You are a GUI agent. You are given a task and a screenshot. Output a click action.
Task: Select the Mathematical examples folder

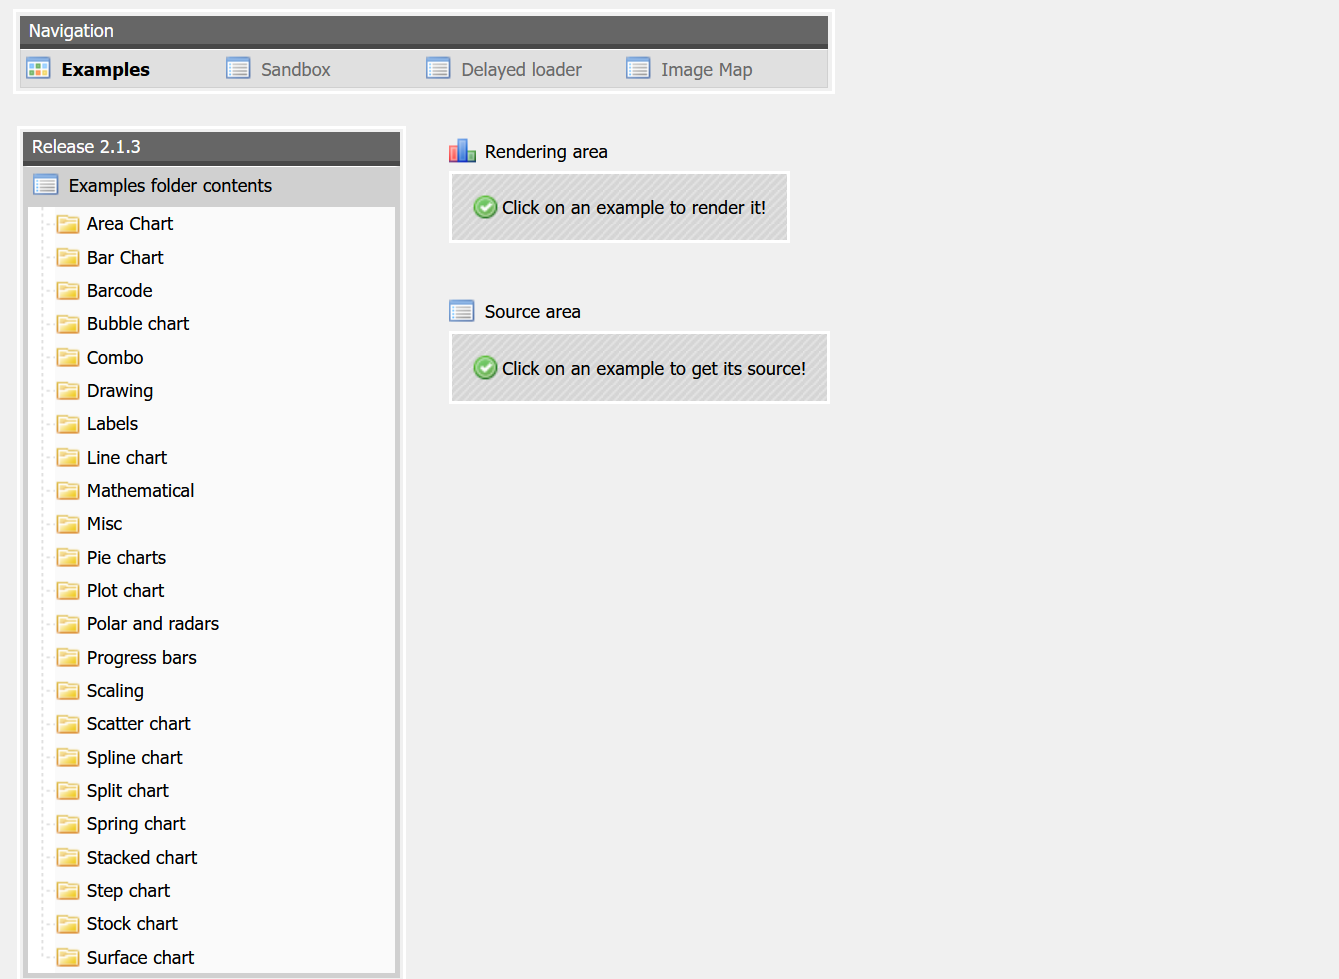tap(140, 491)
